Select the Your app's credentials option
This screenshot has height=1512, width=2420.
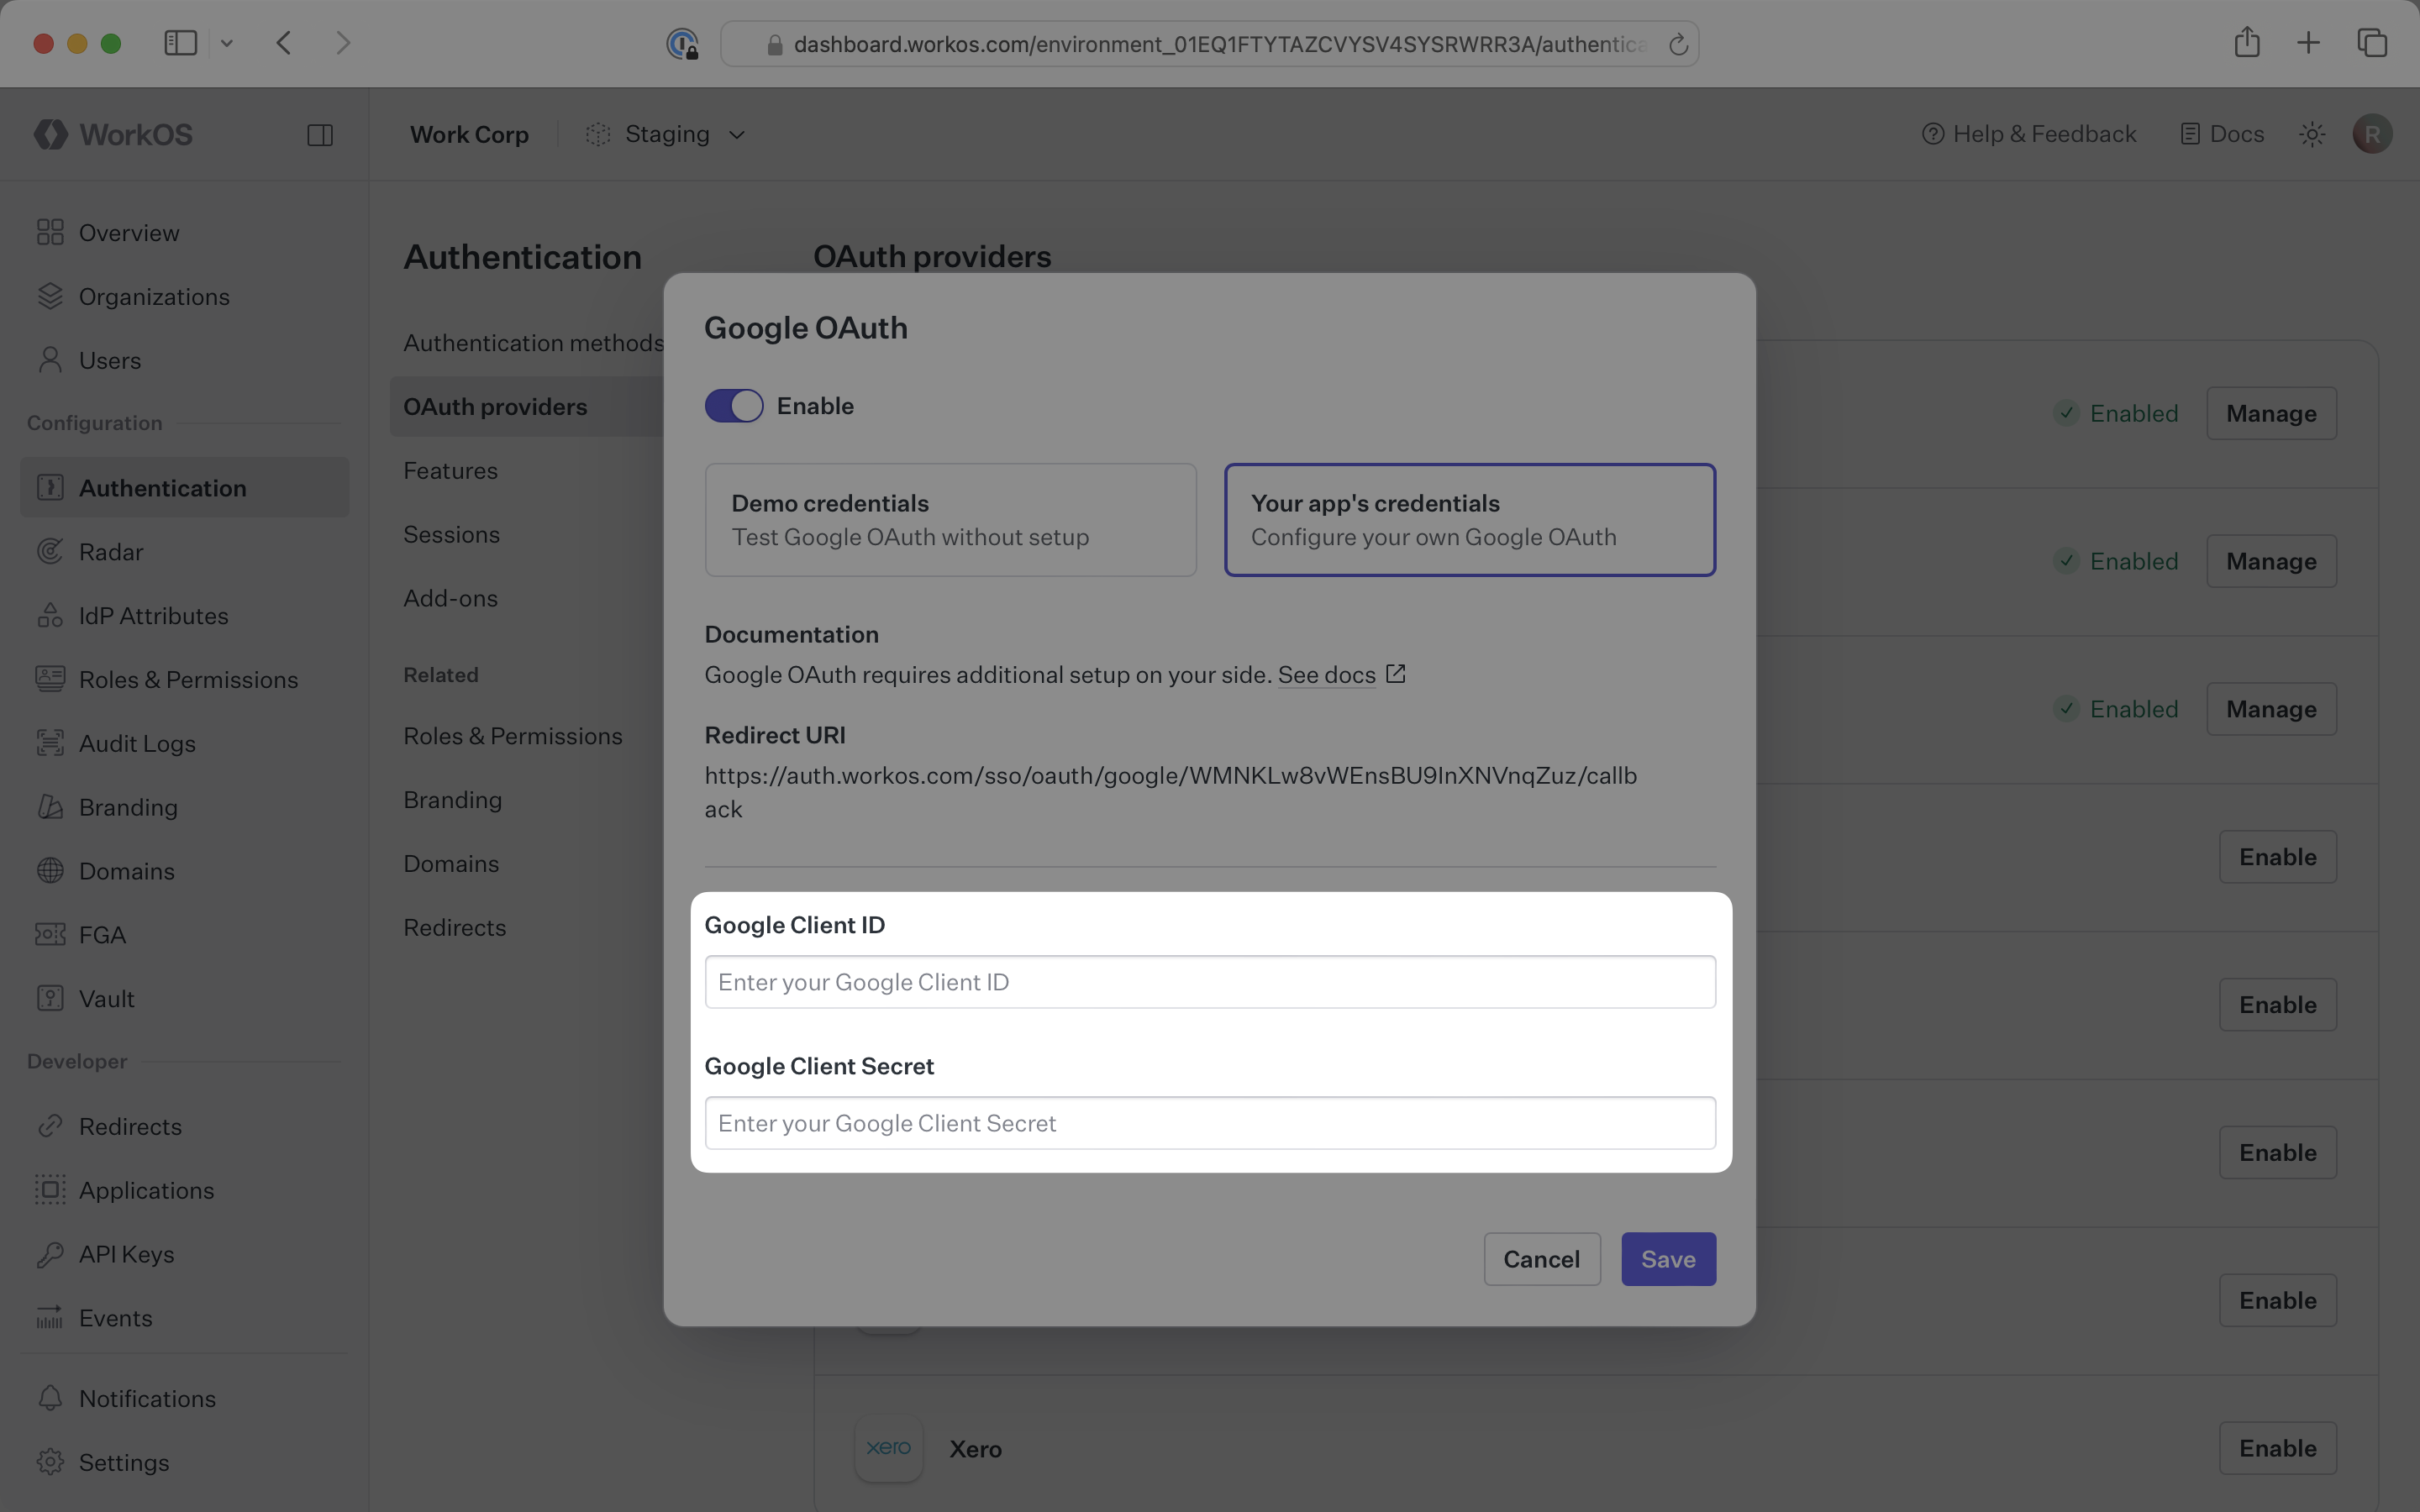tap(1469, 519)
